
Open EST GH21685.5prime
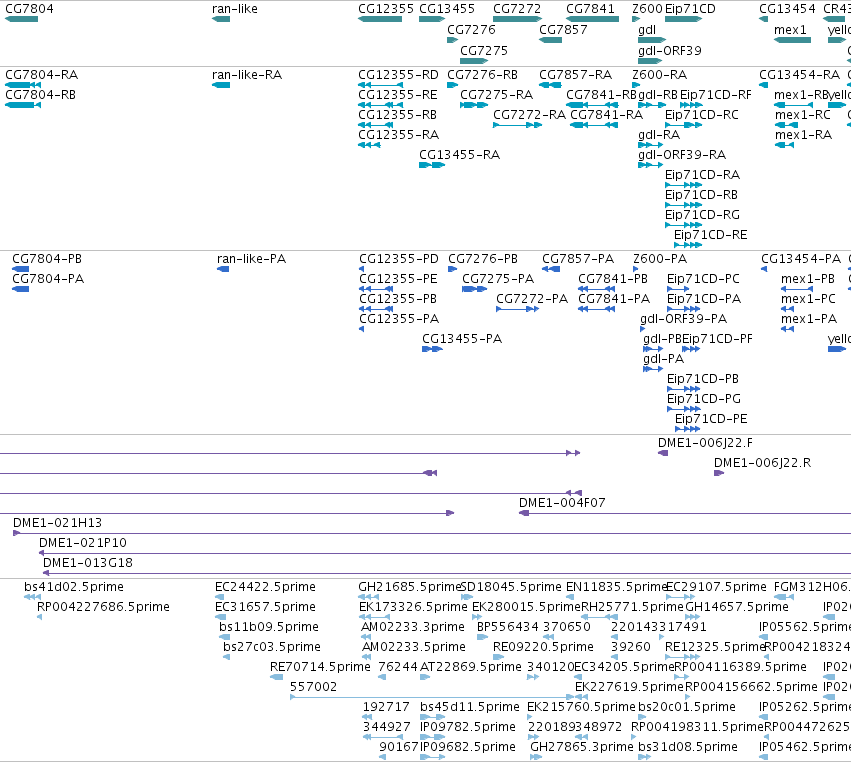tap(409, 587)
